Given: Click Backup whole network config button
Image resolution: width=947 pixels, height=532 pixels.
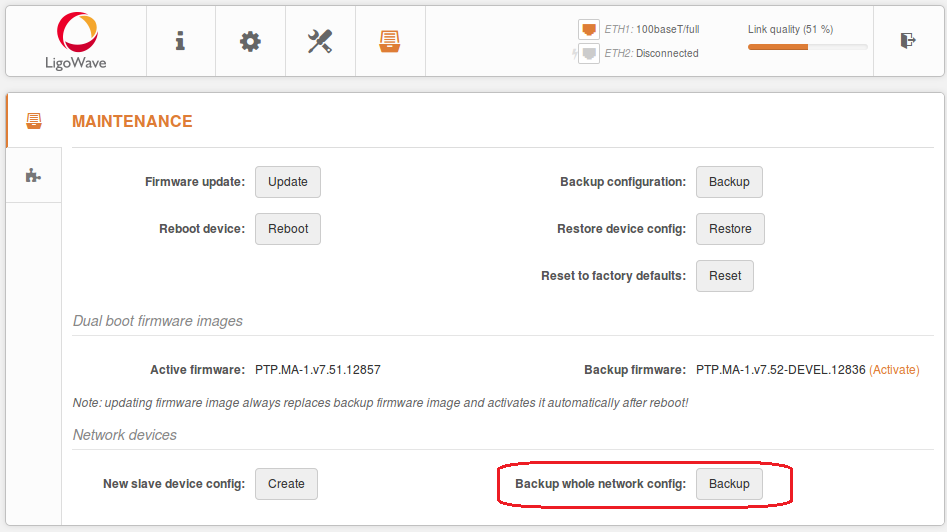Looking at the screenshot, I should [x=729, y=484].
